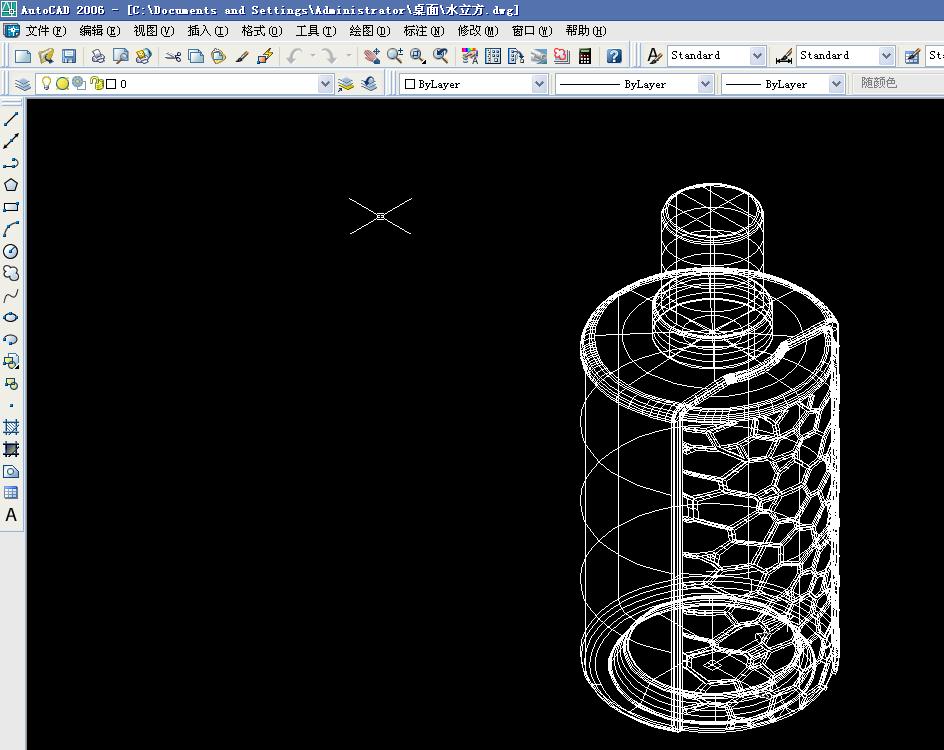Activate the Match Properties brush icon
This screenshot has width=944, height=750.
(x=242, y=56)
